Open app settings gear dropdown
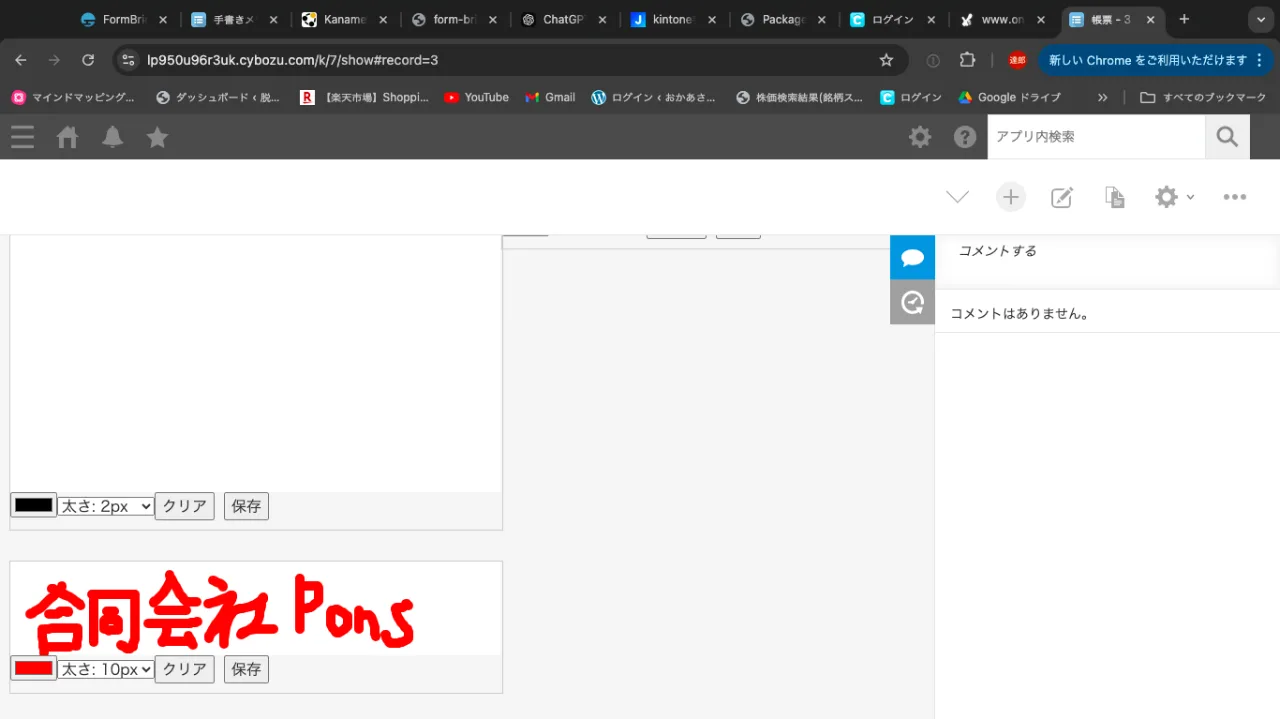 (x=1174, y=197)
